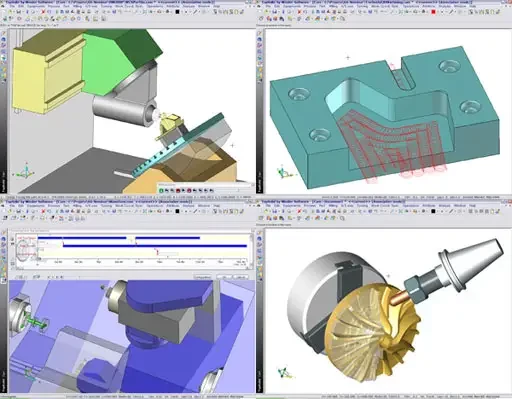Adjust the simulation speed slider

(x=239, y=190)
